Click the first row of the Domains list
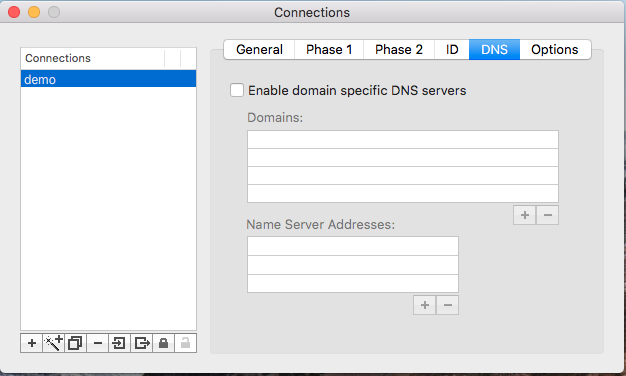This screenshot has width=626, height=376. point(403,140)
